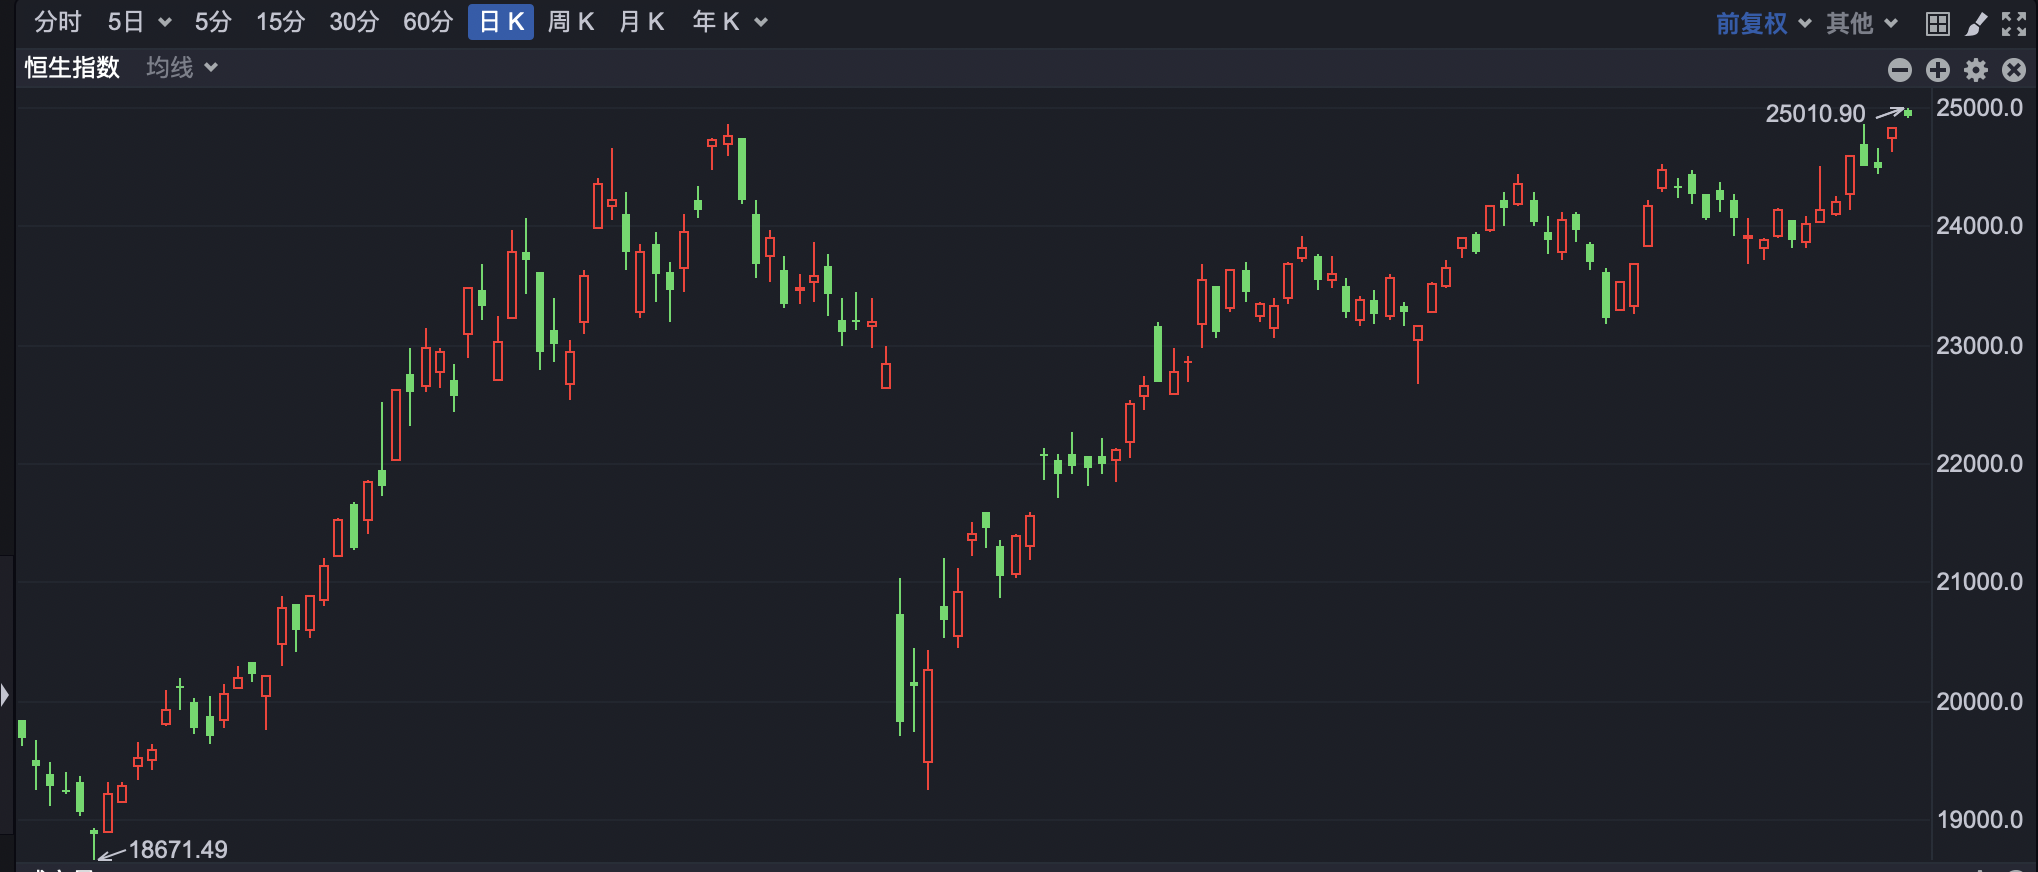Open the grid layout icon
Viewport: 2038px width, 872px height.
coord(1938,24)
